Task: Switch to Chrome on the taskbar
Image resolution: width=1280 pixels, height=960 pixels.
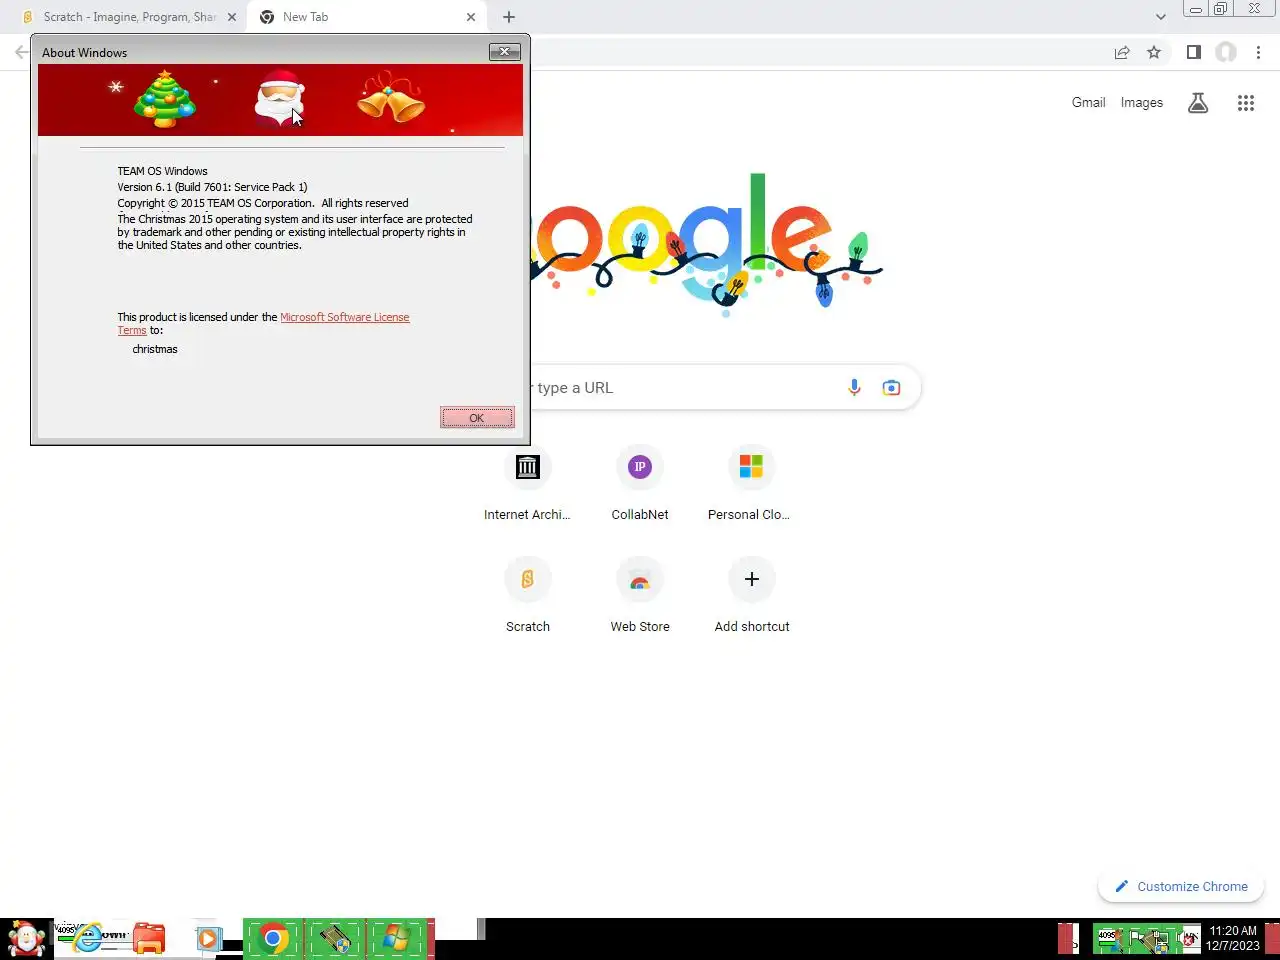Action: click(273, 939)
